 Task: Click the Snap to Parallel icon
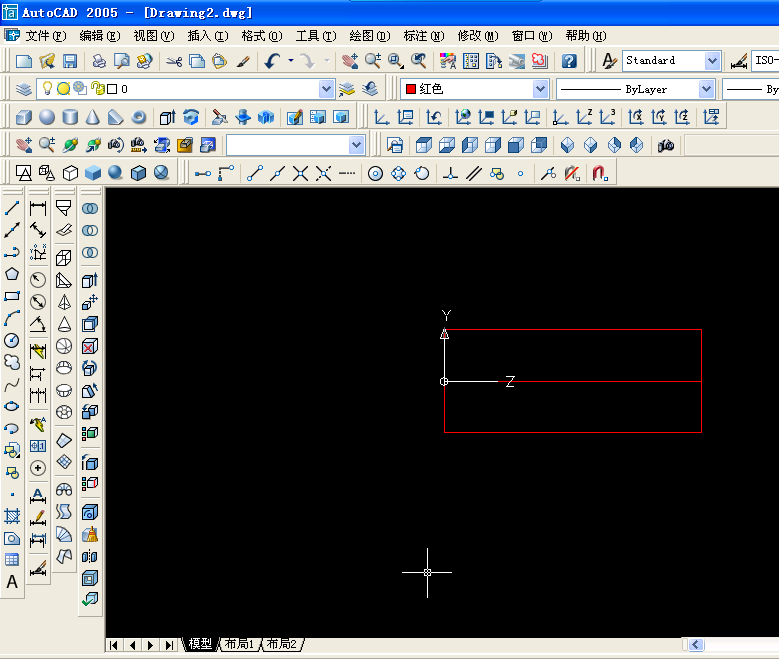click(x=474, y=173)
